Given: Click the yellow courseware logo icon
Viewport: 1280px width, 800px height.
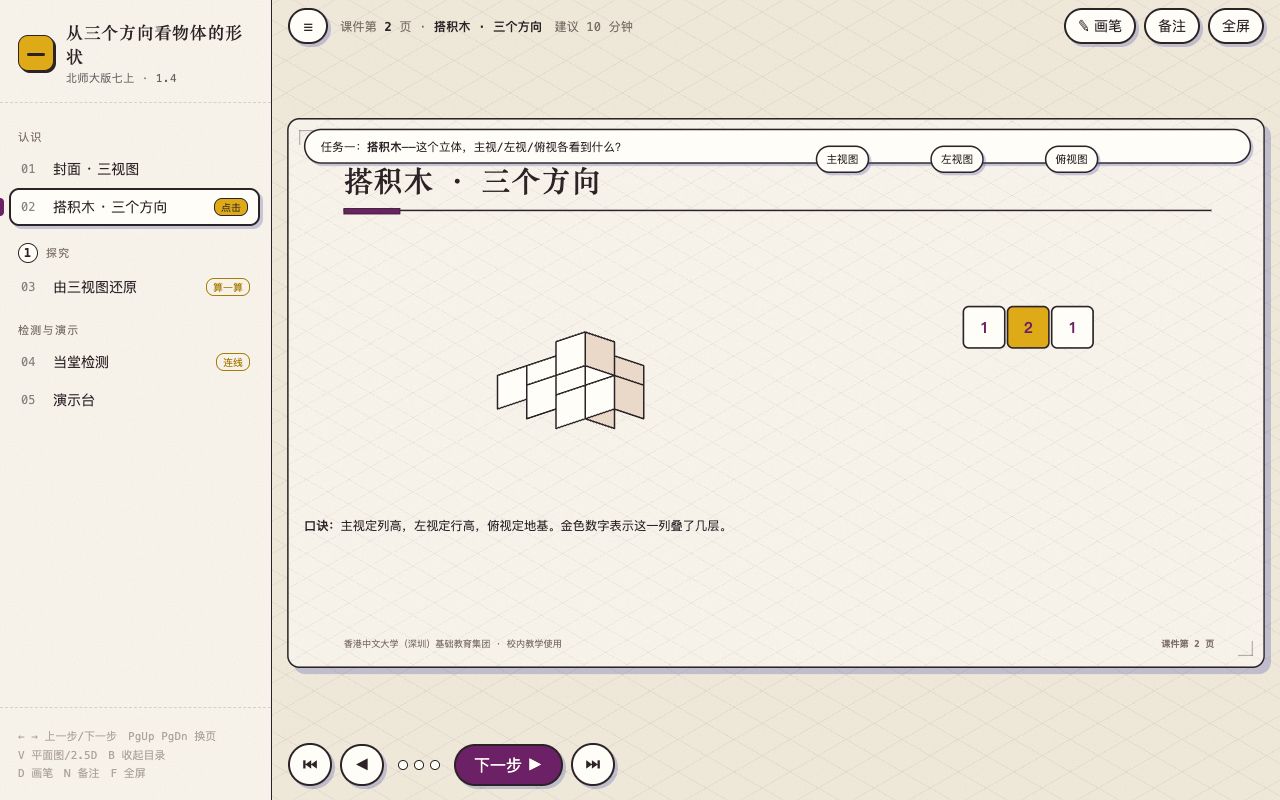Looking at the screenshot, I should coord(36,53).
